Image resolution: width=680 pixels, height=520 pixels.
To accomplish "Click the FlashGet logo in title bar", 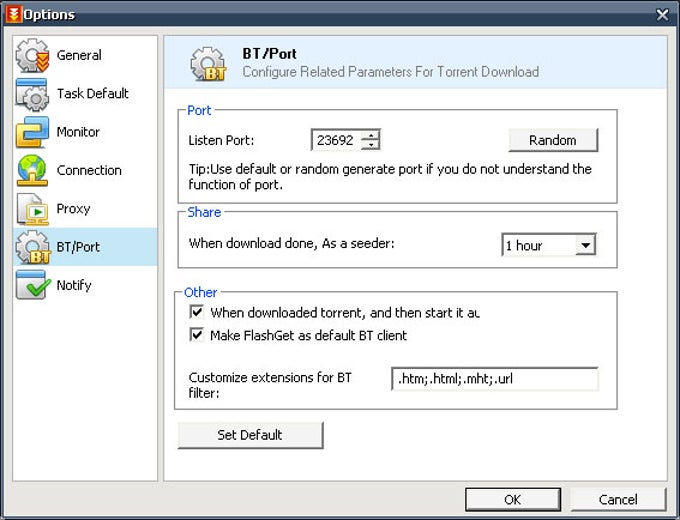I will click(13, 13).
